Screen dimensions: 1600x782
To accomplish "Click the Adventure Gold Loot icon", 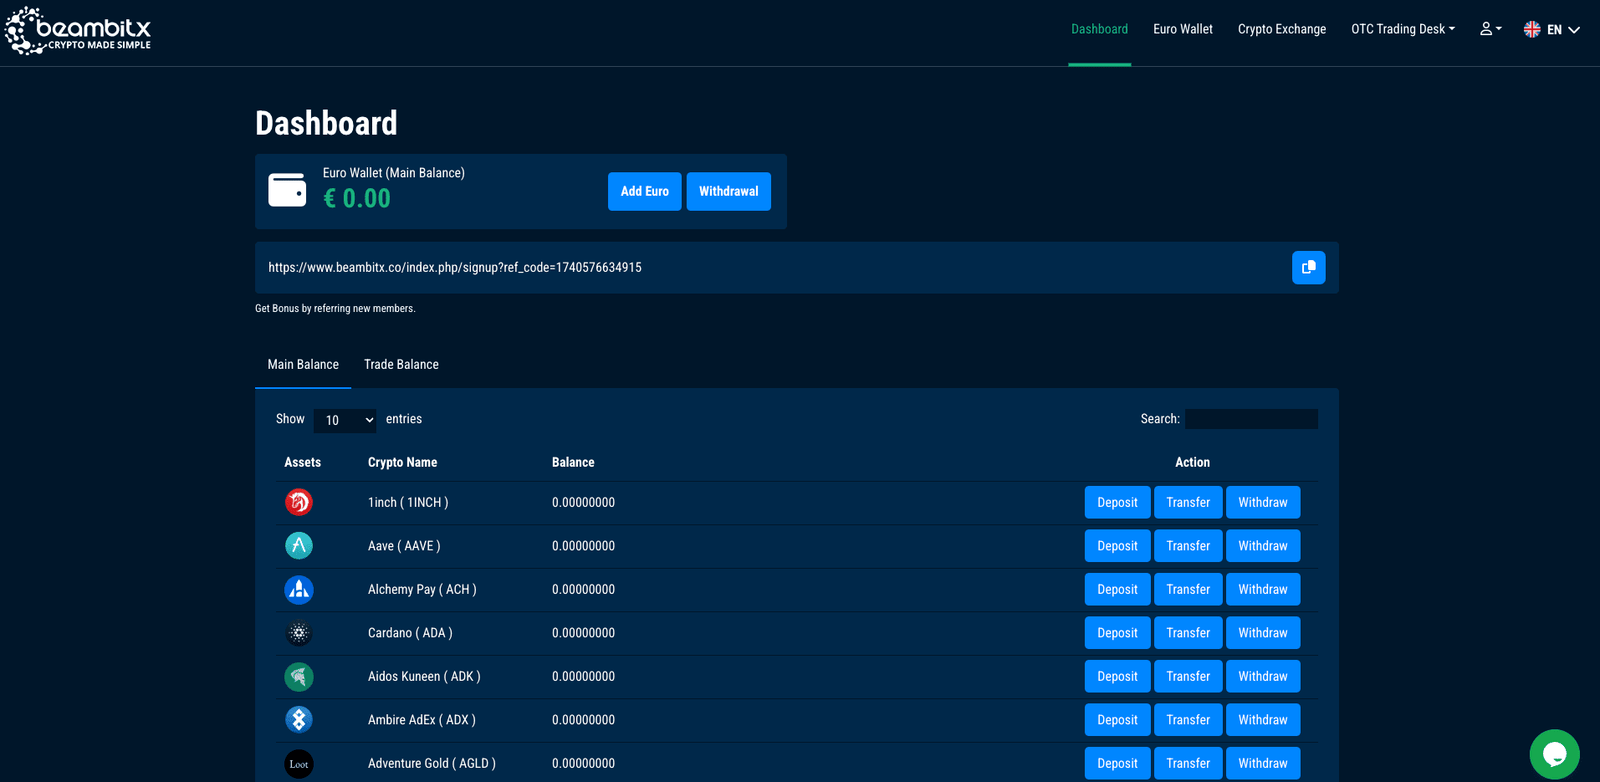I will (x=299, y=763).
